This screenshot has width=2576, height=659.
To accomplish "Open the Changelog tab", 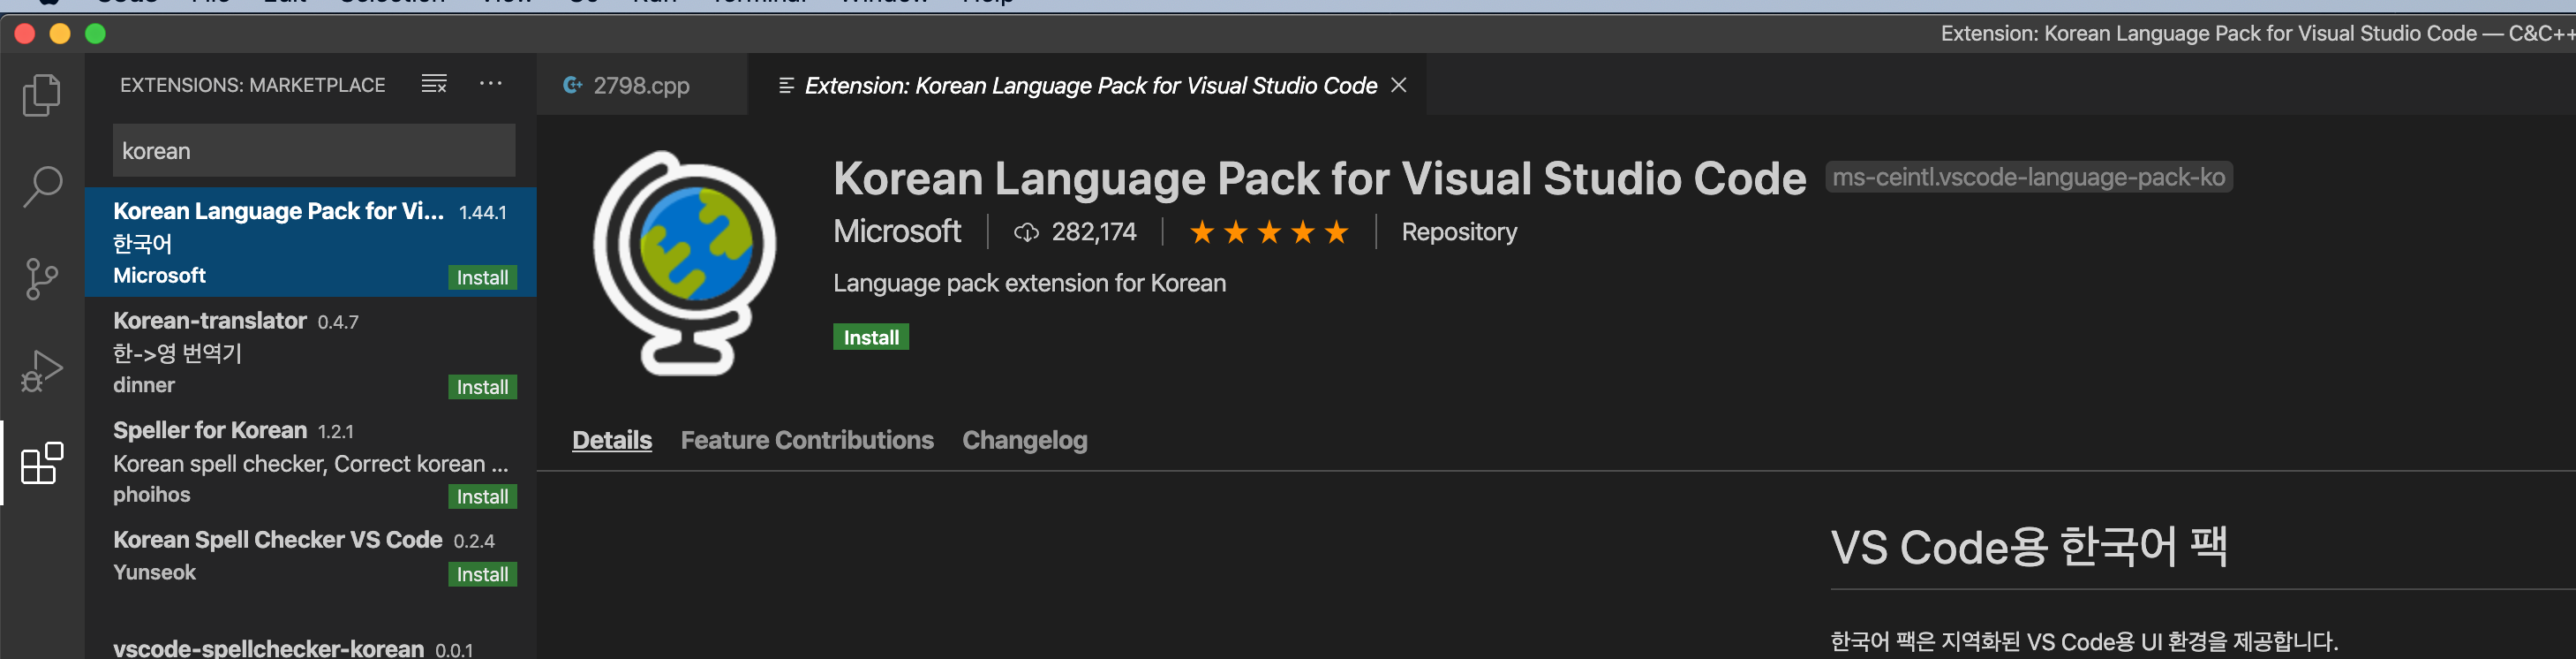I will point(1024,440).
